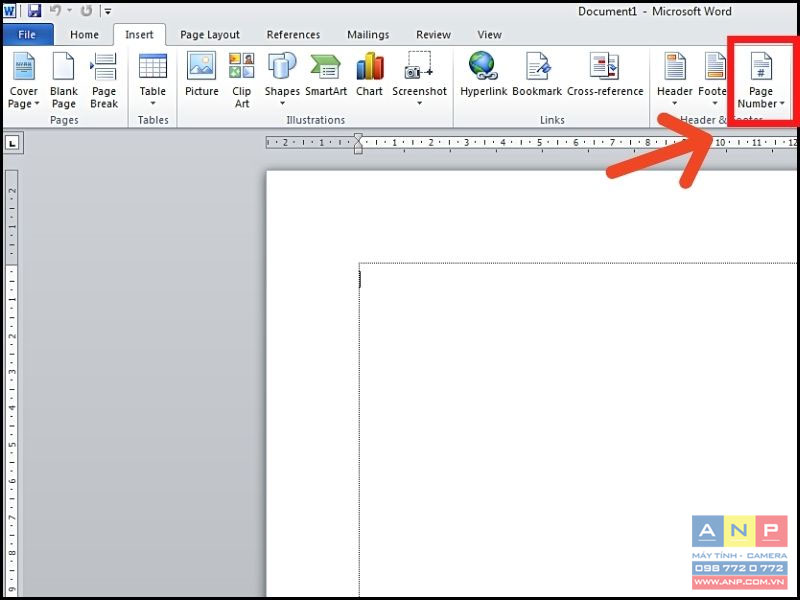Insert a Cross-reference

click(x=605, y=74)
